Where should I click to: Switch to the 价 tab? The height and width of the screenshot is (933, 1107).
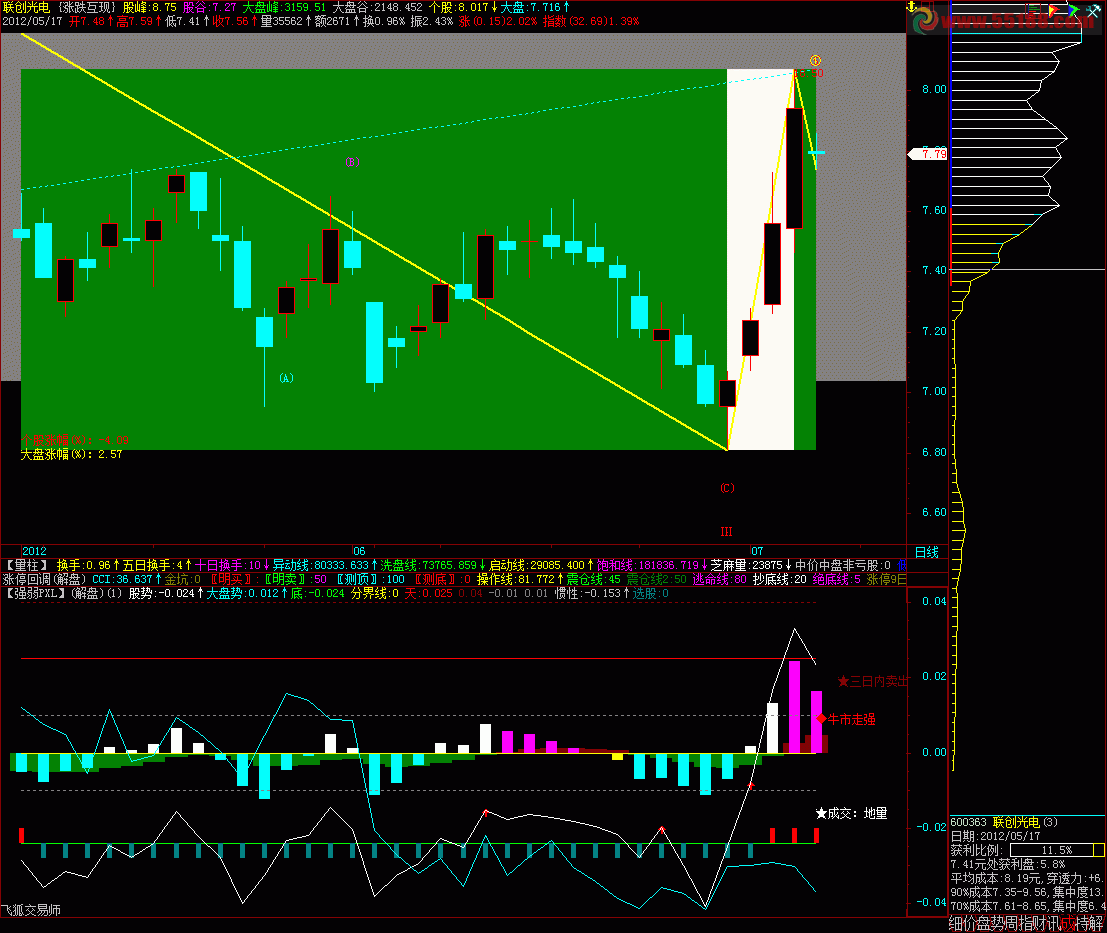click(x=970, y=923)
